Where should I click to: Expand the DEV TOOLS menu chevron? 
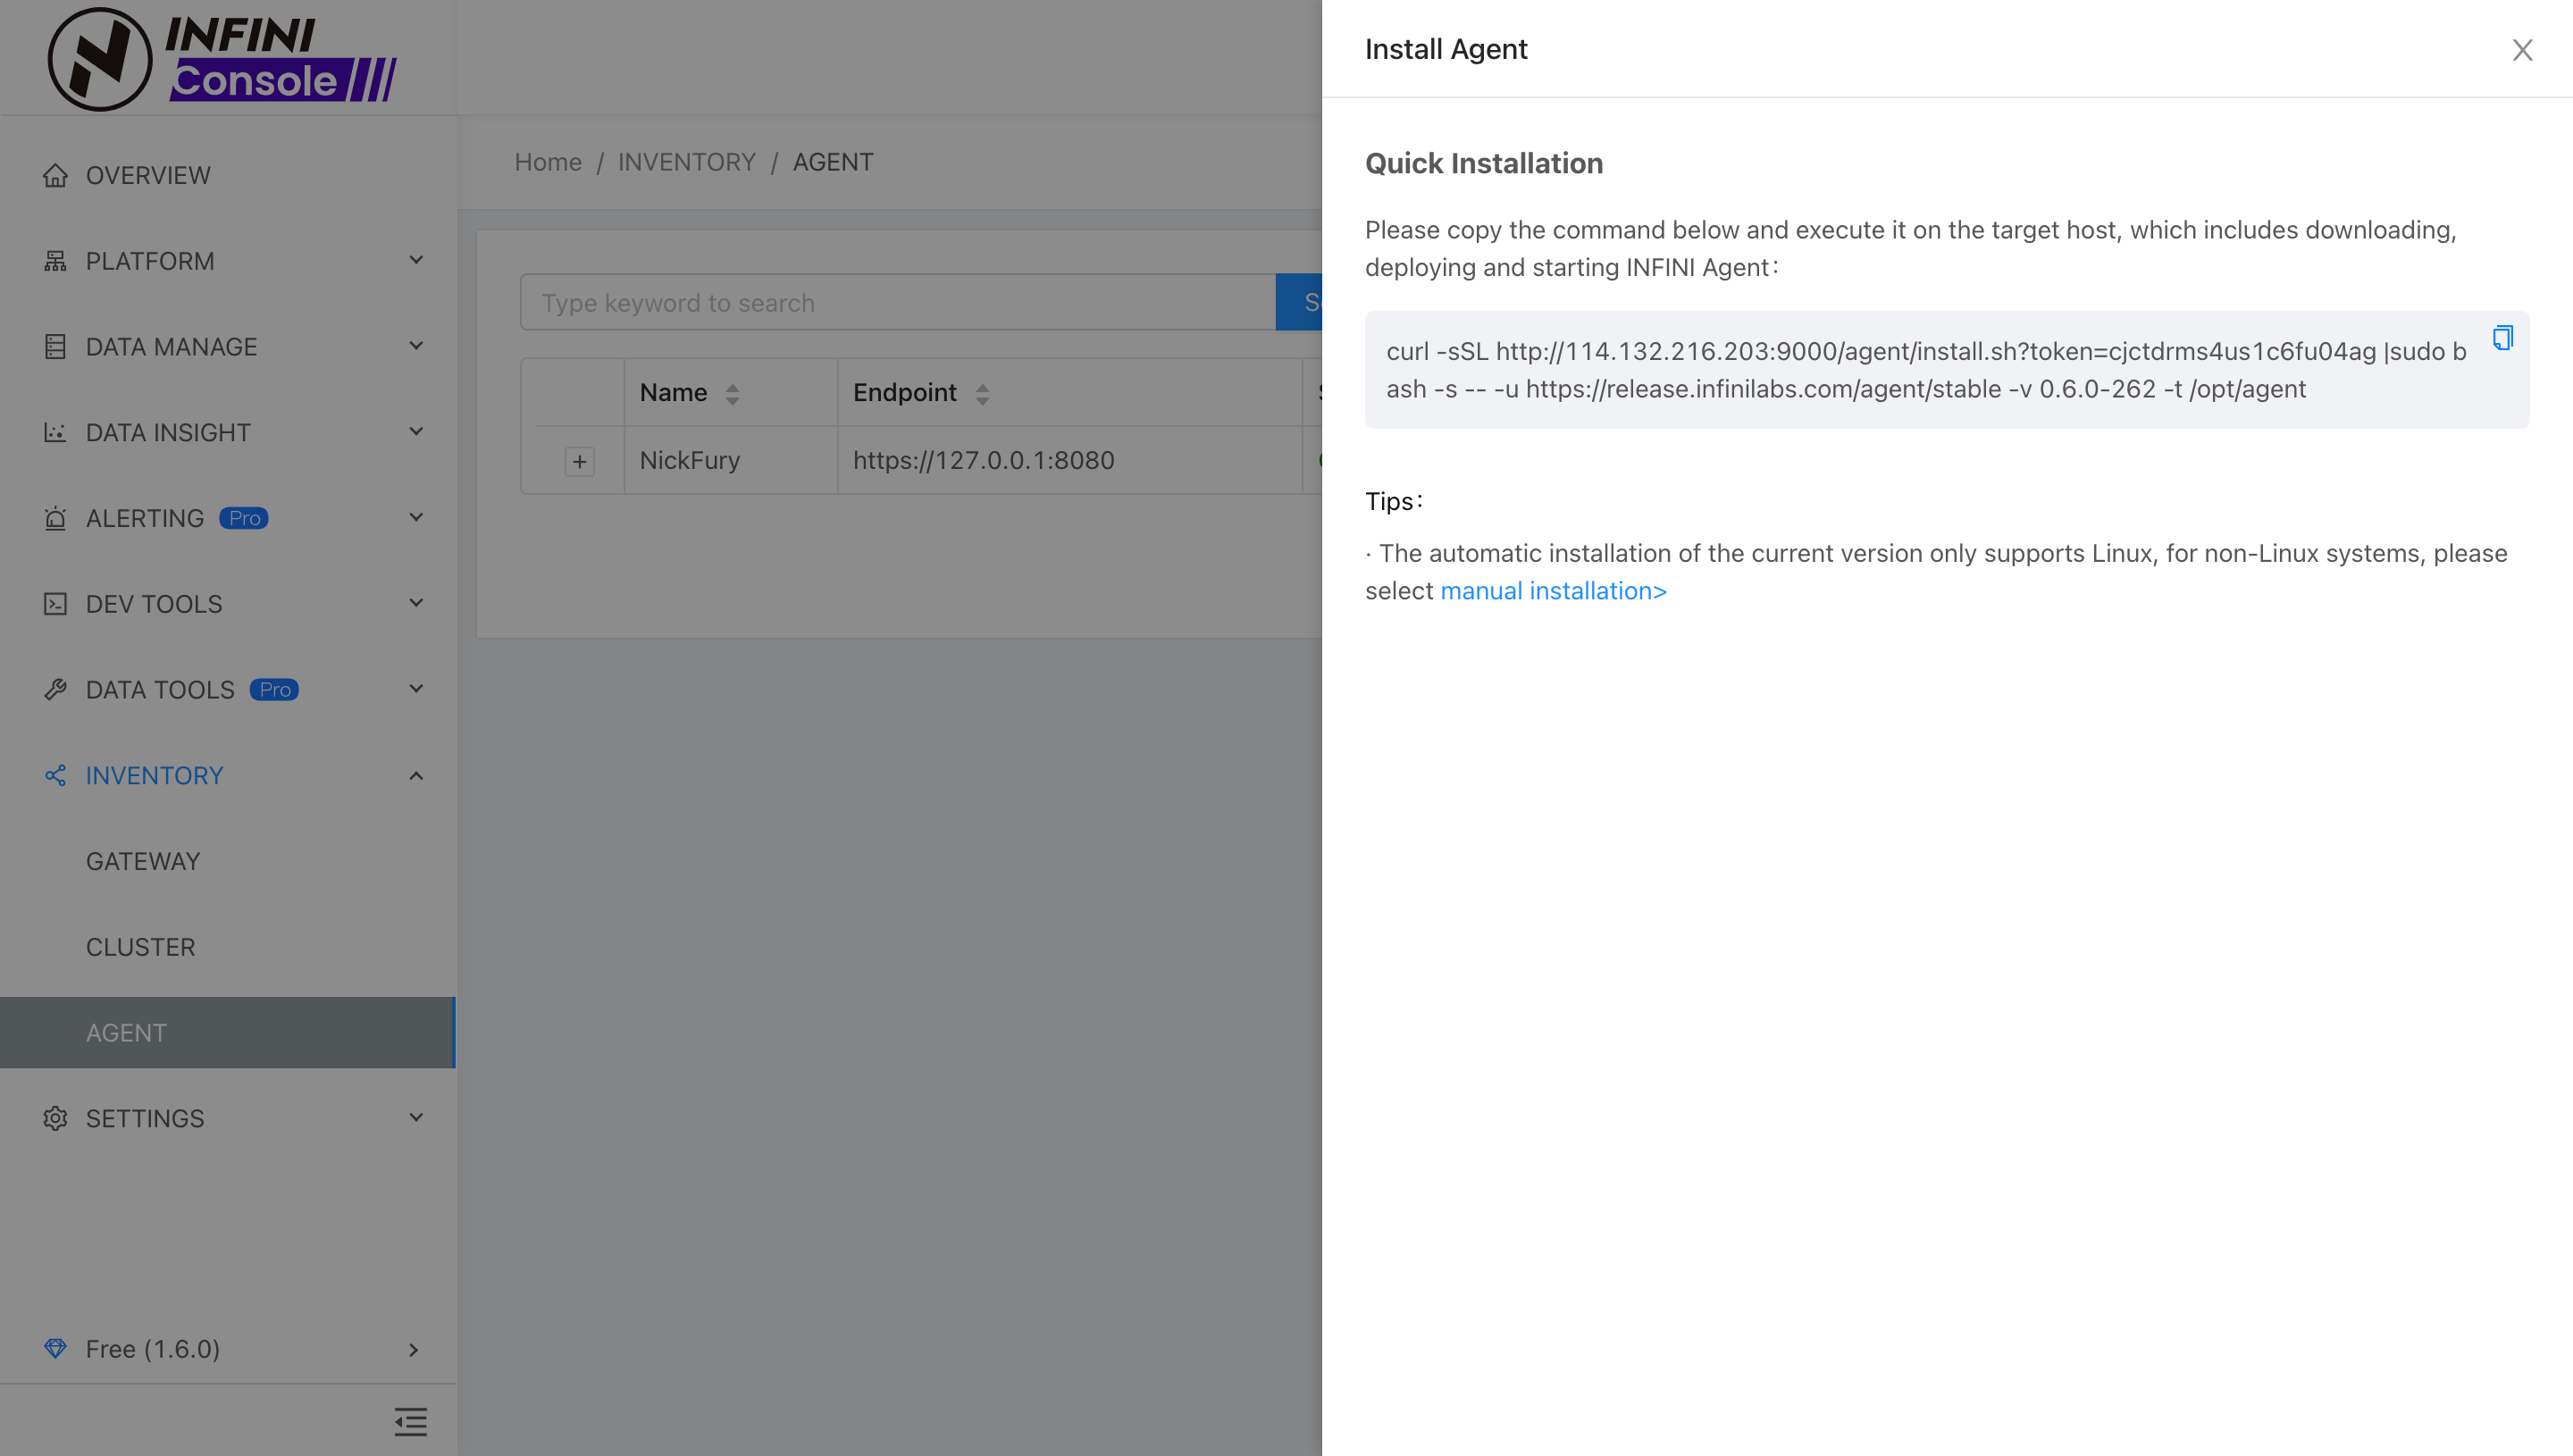point(416,603)
